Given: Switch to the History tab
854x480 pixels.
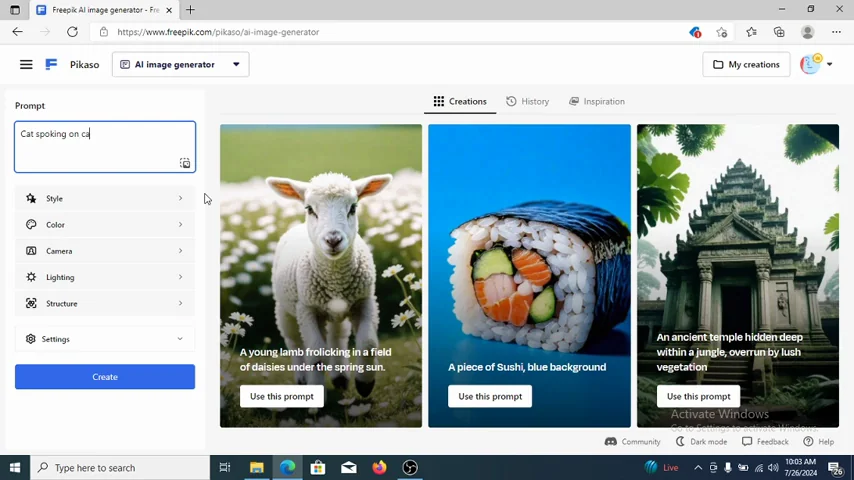Looking at the screenshot, I should (527, 101).
